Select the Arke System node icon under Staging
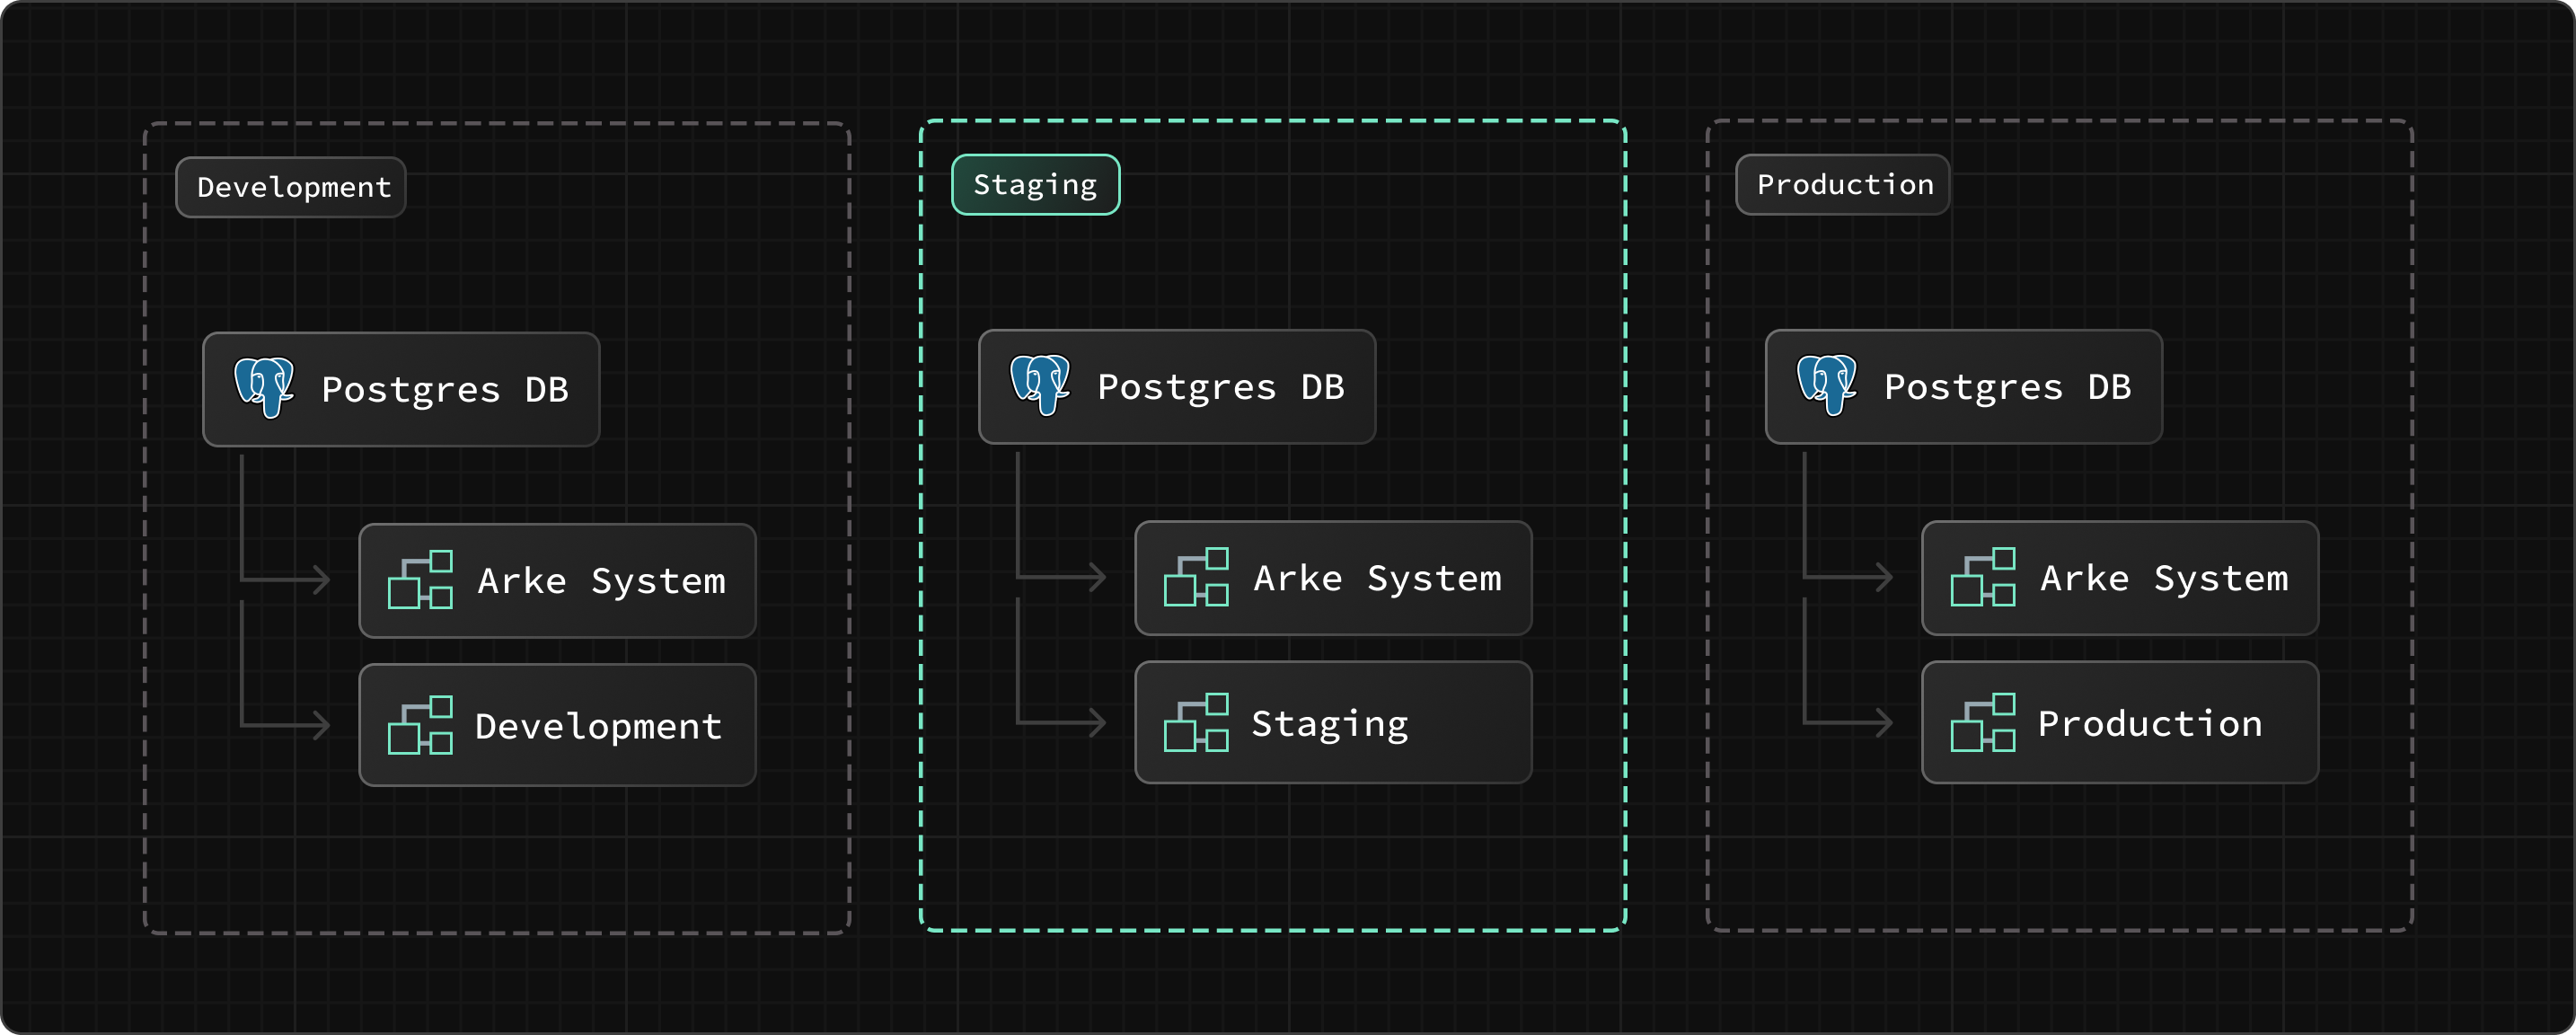2576x1035 pixels. click(1196, 578)
